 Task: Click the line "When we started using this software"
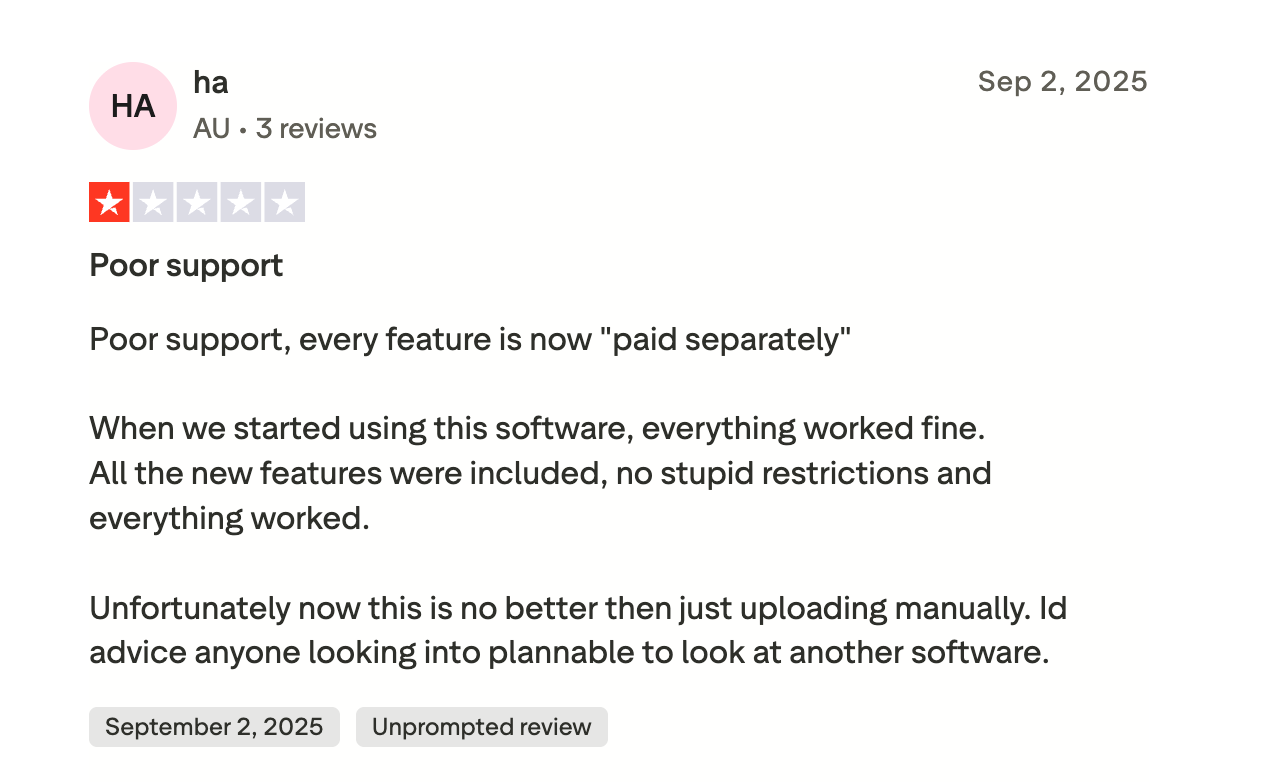point(537,428)
